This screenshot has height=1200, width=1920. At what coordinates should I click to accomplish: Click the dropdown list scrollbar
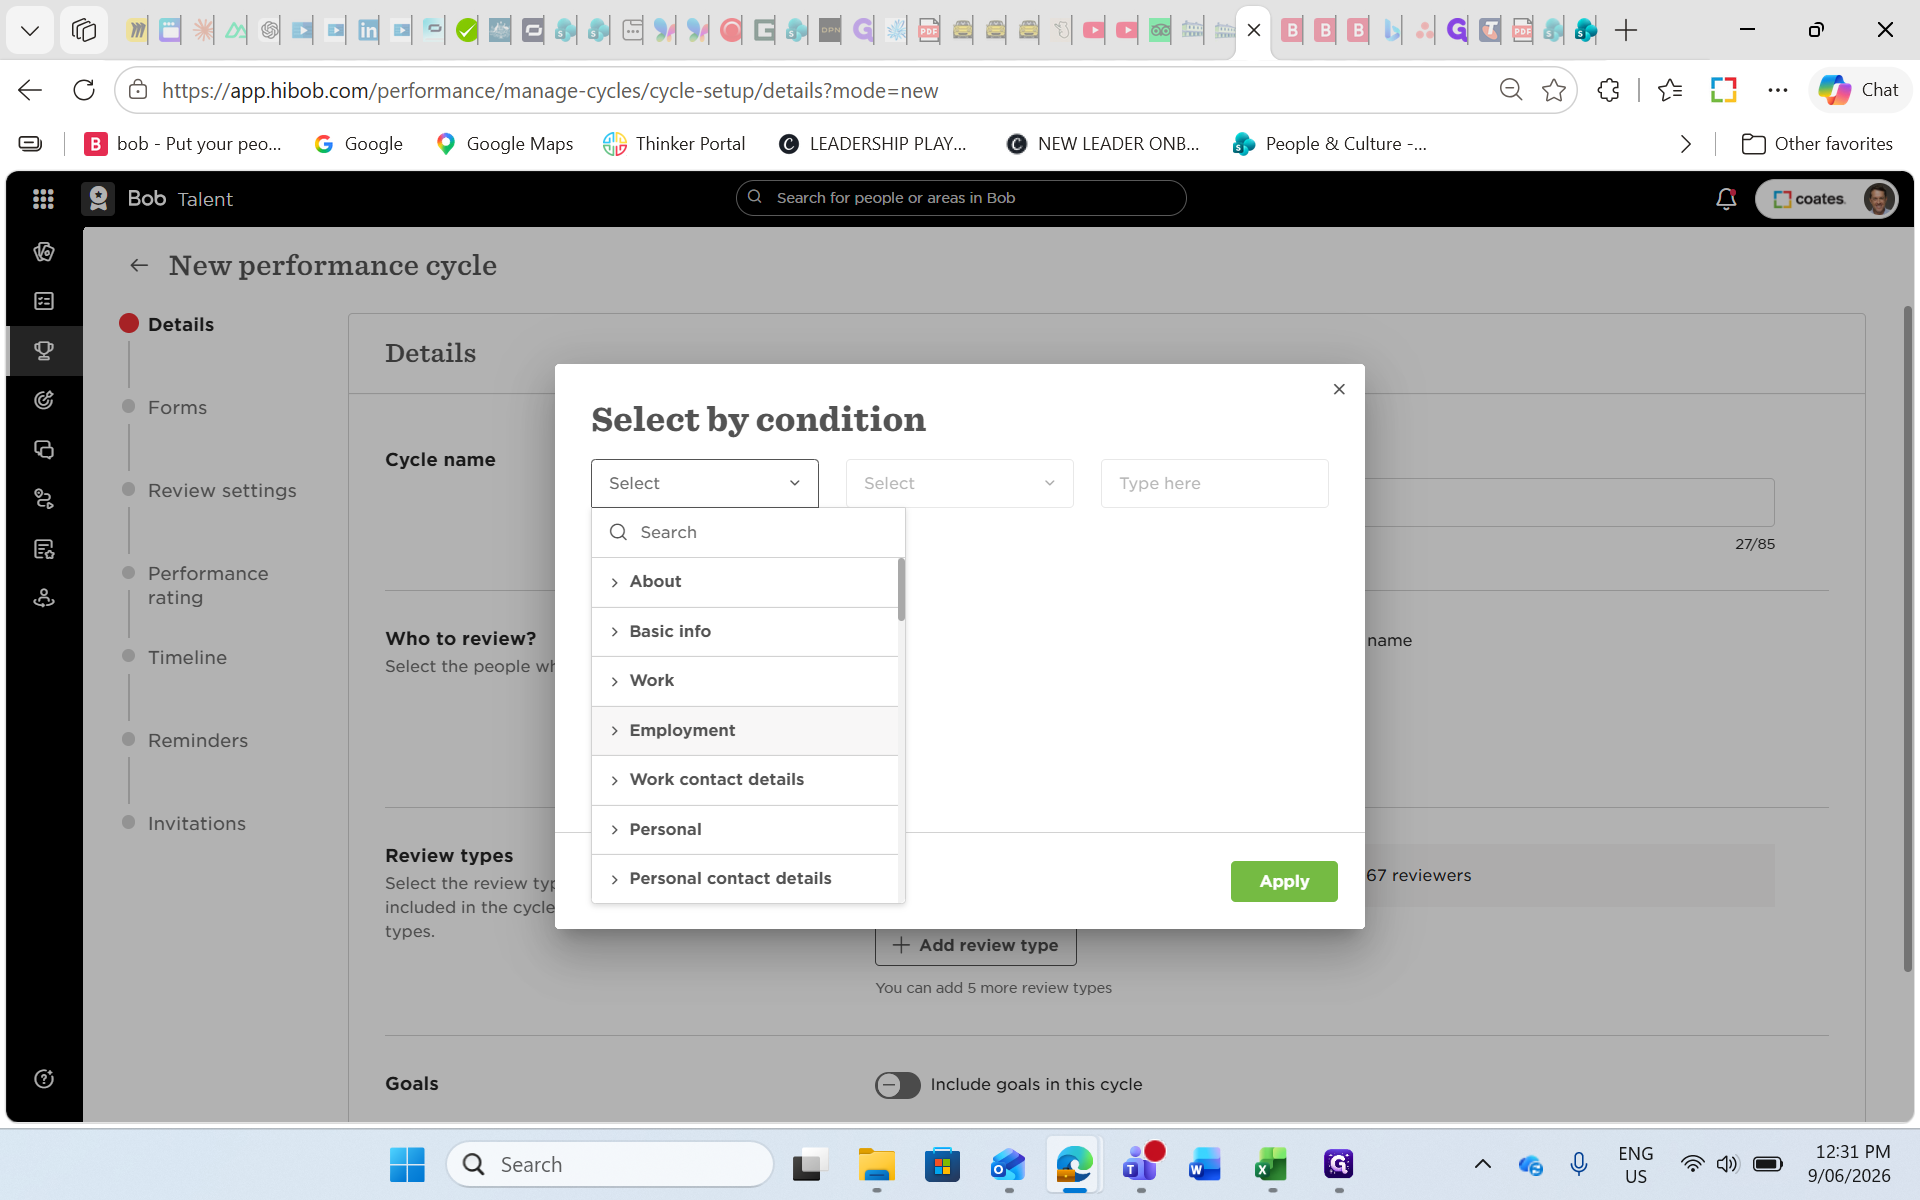[x=901, y=590]
